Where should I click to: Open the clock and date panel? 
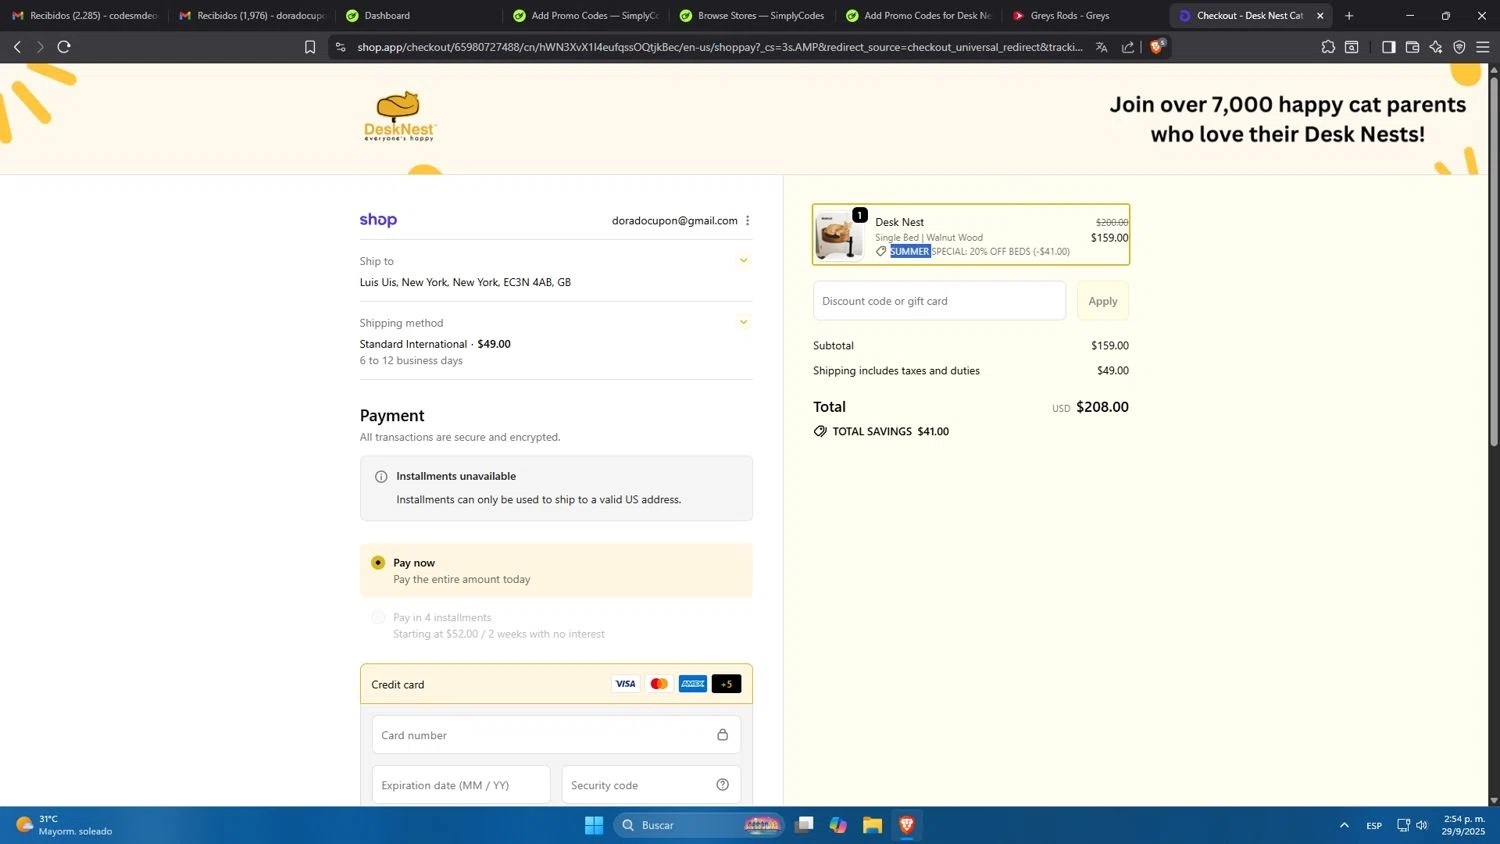(x=1463, y=825)
